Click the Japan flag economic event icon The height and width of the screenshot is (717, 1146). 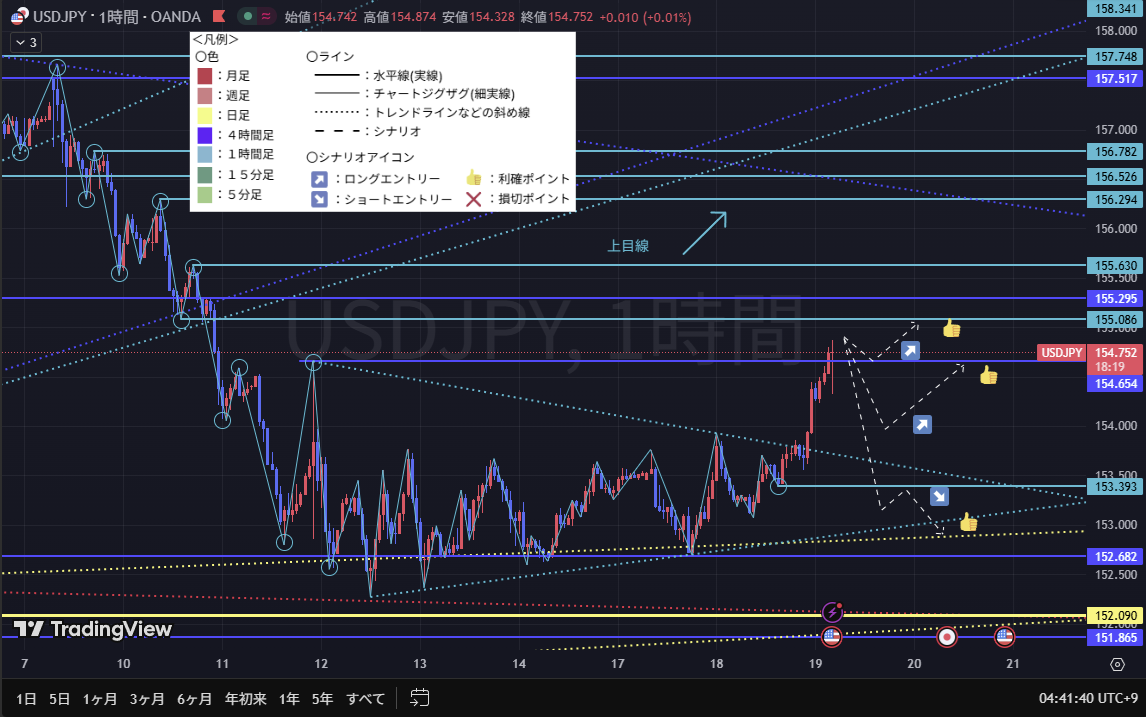click(x=946, y=636)
